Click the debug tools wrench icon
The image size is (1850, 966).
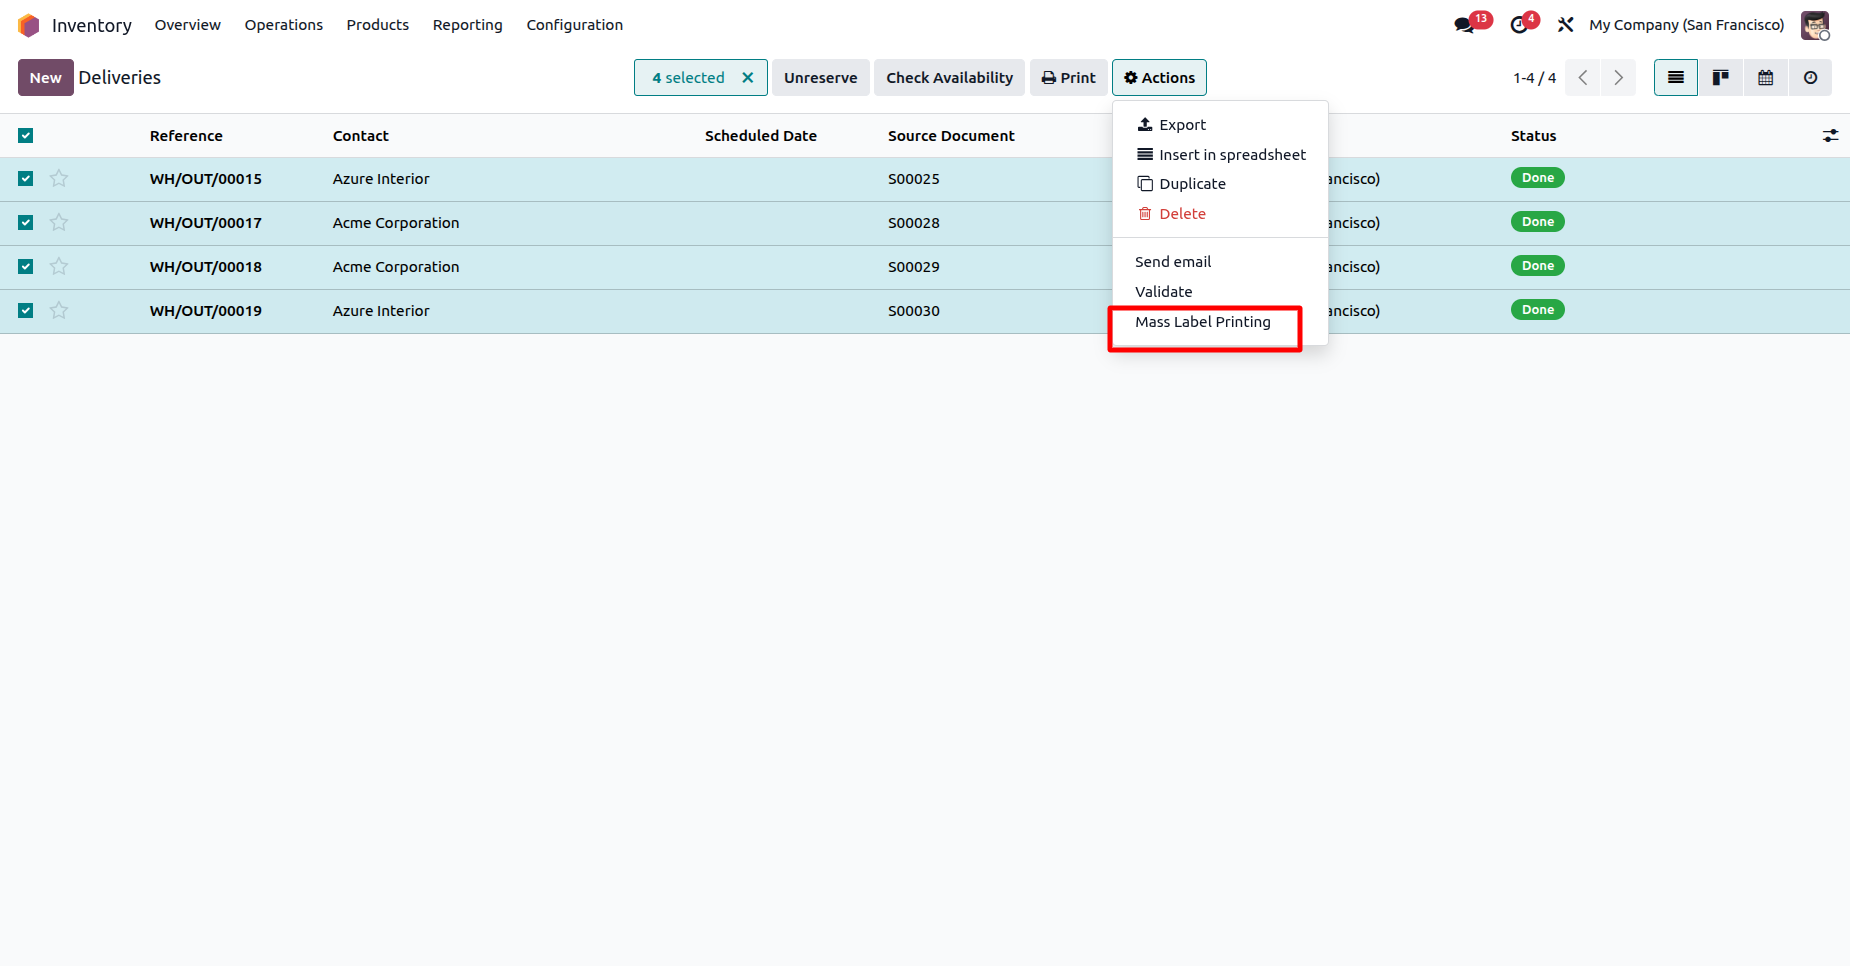1566,25
